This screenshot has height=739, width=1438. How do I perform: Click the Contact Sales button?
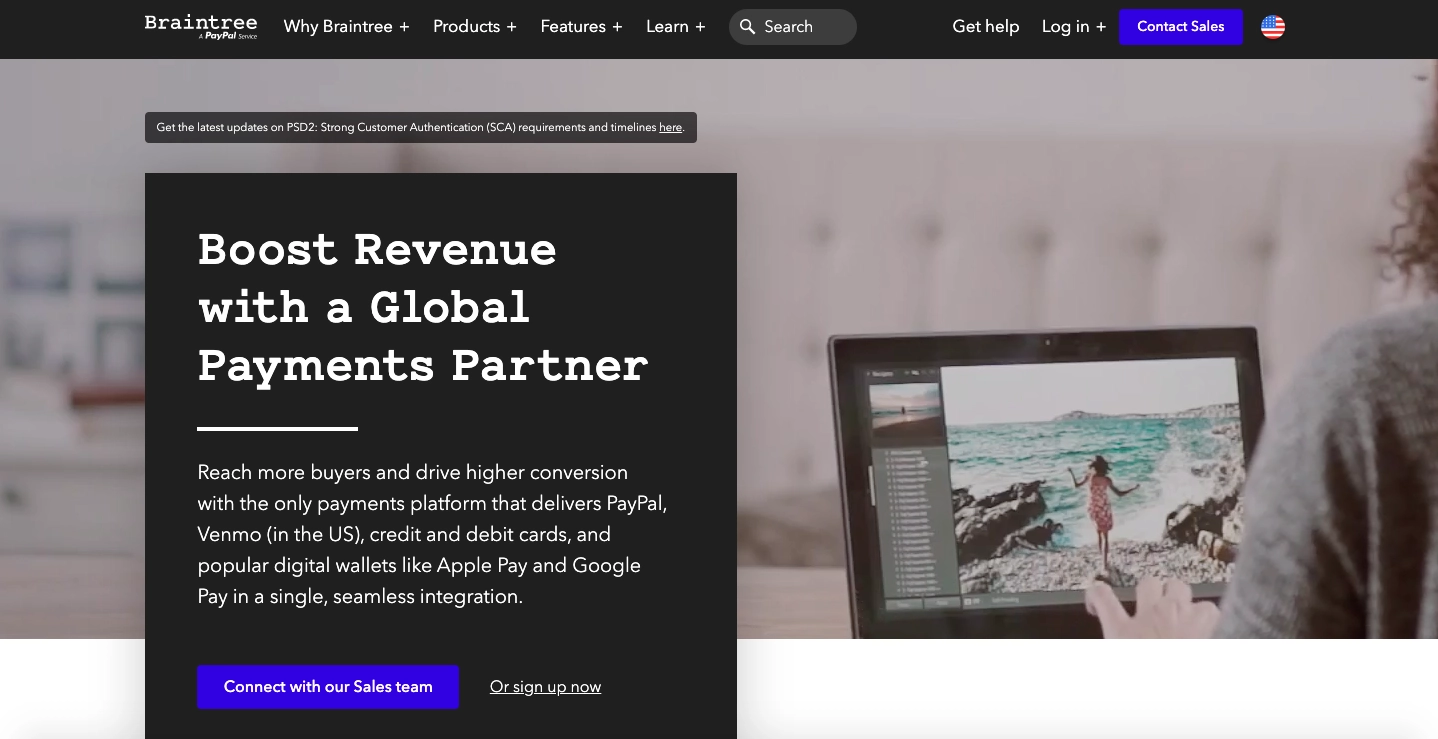click(x=1181, y=27)
